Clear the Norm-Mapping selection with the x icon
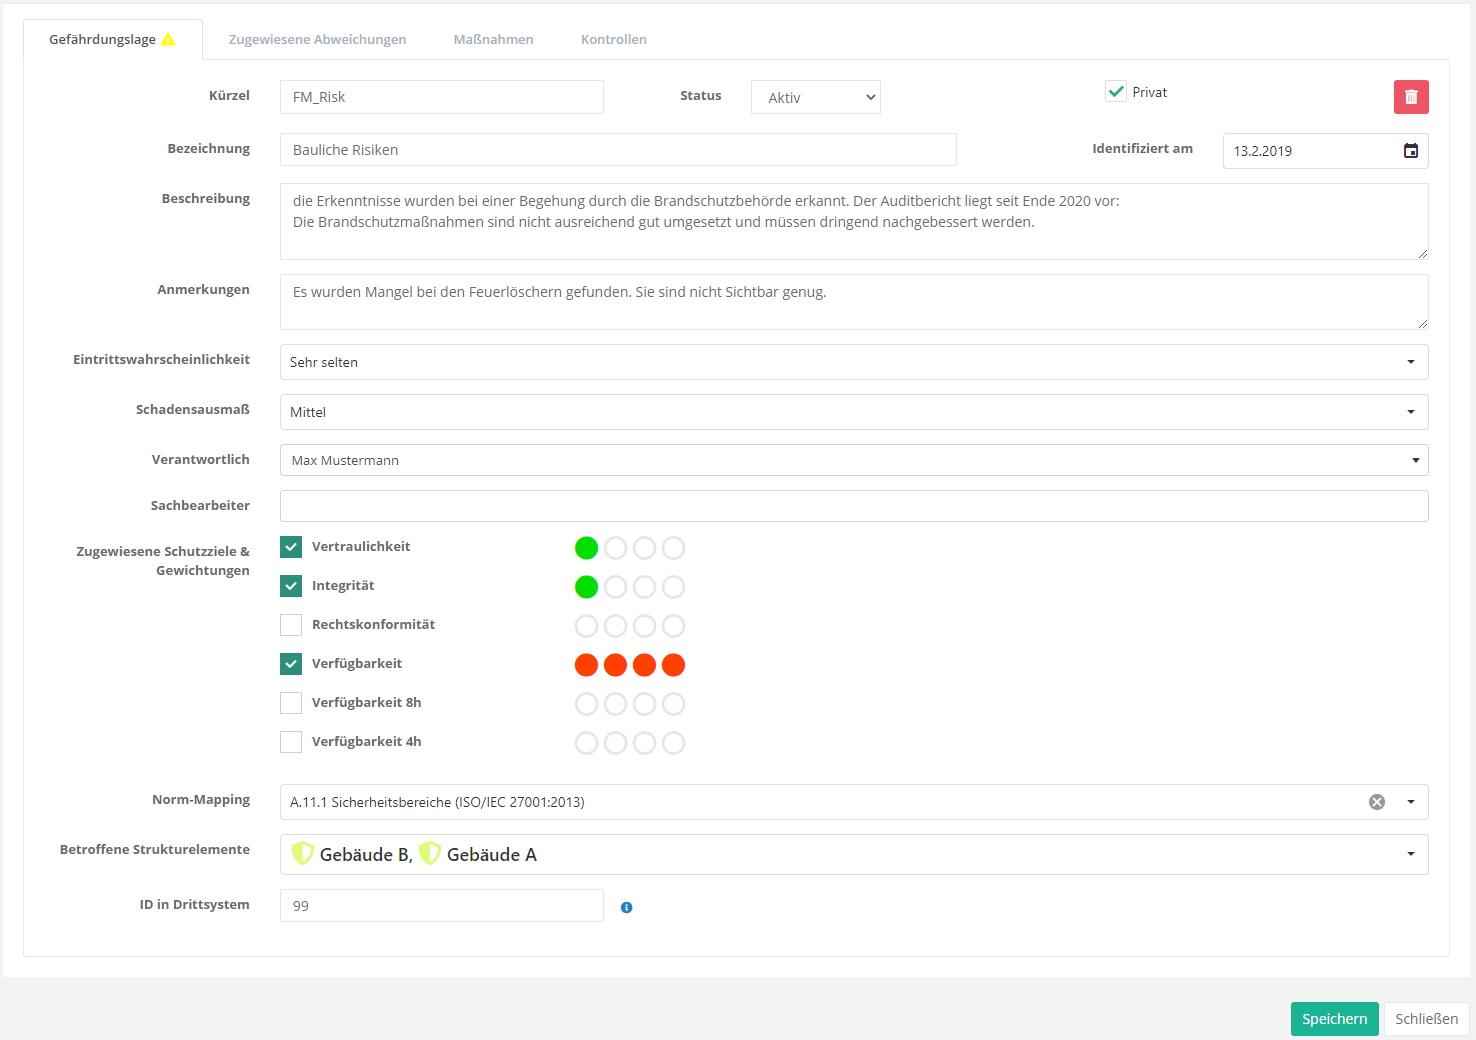 [x=1377, y=802]
